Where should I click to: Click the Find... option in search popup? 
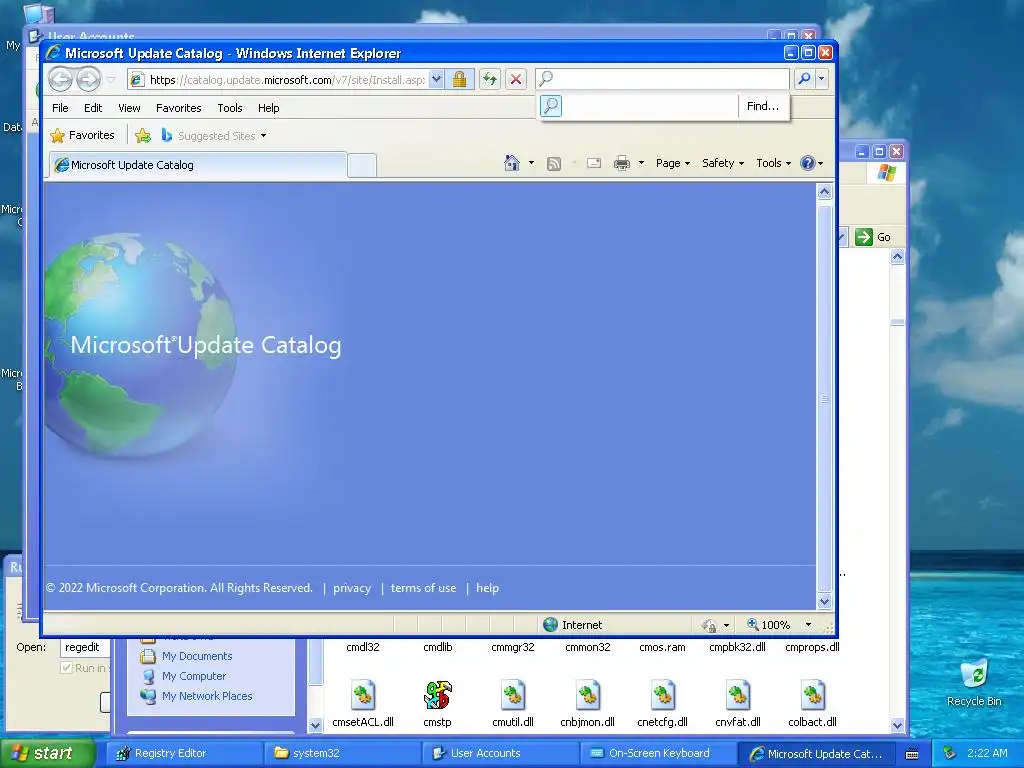[763, 106]
